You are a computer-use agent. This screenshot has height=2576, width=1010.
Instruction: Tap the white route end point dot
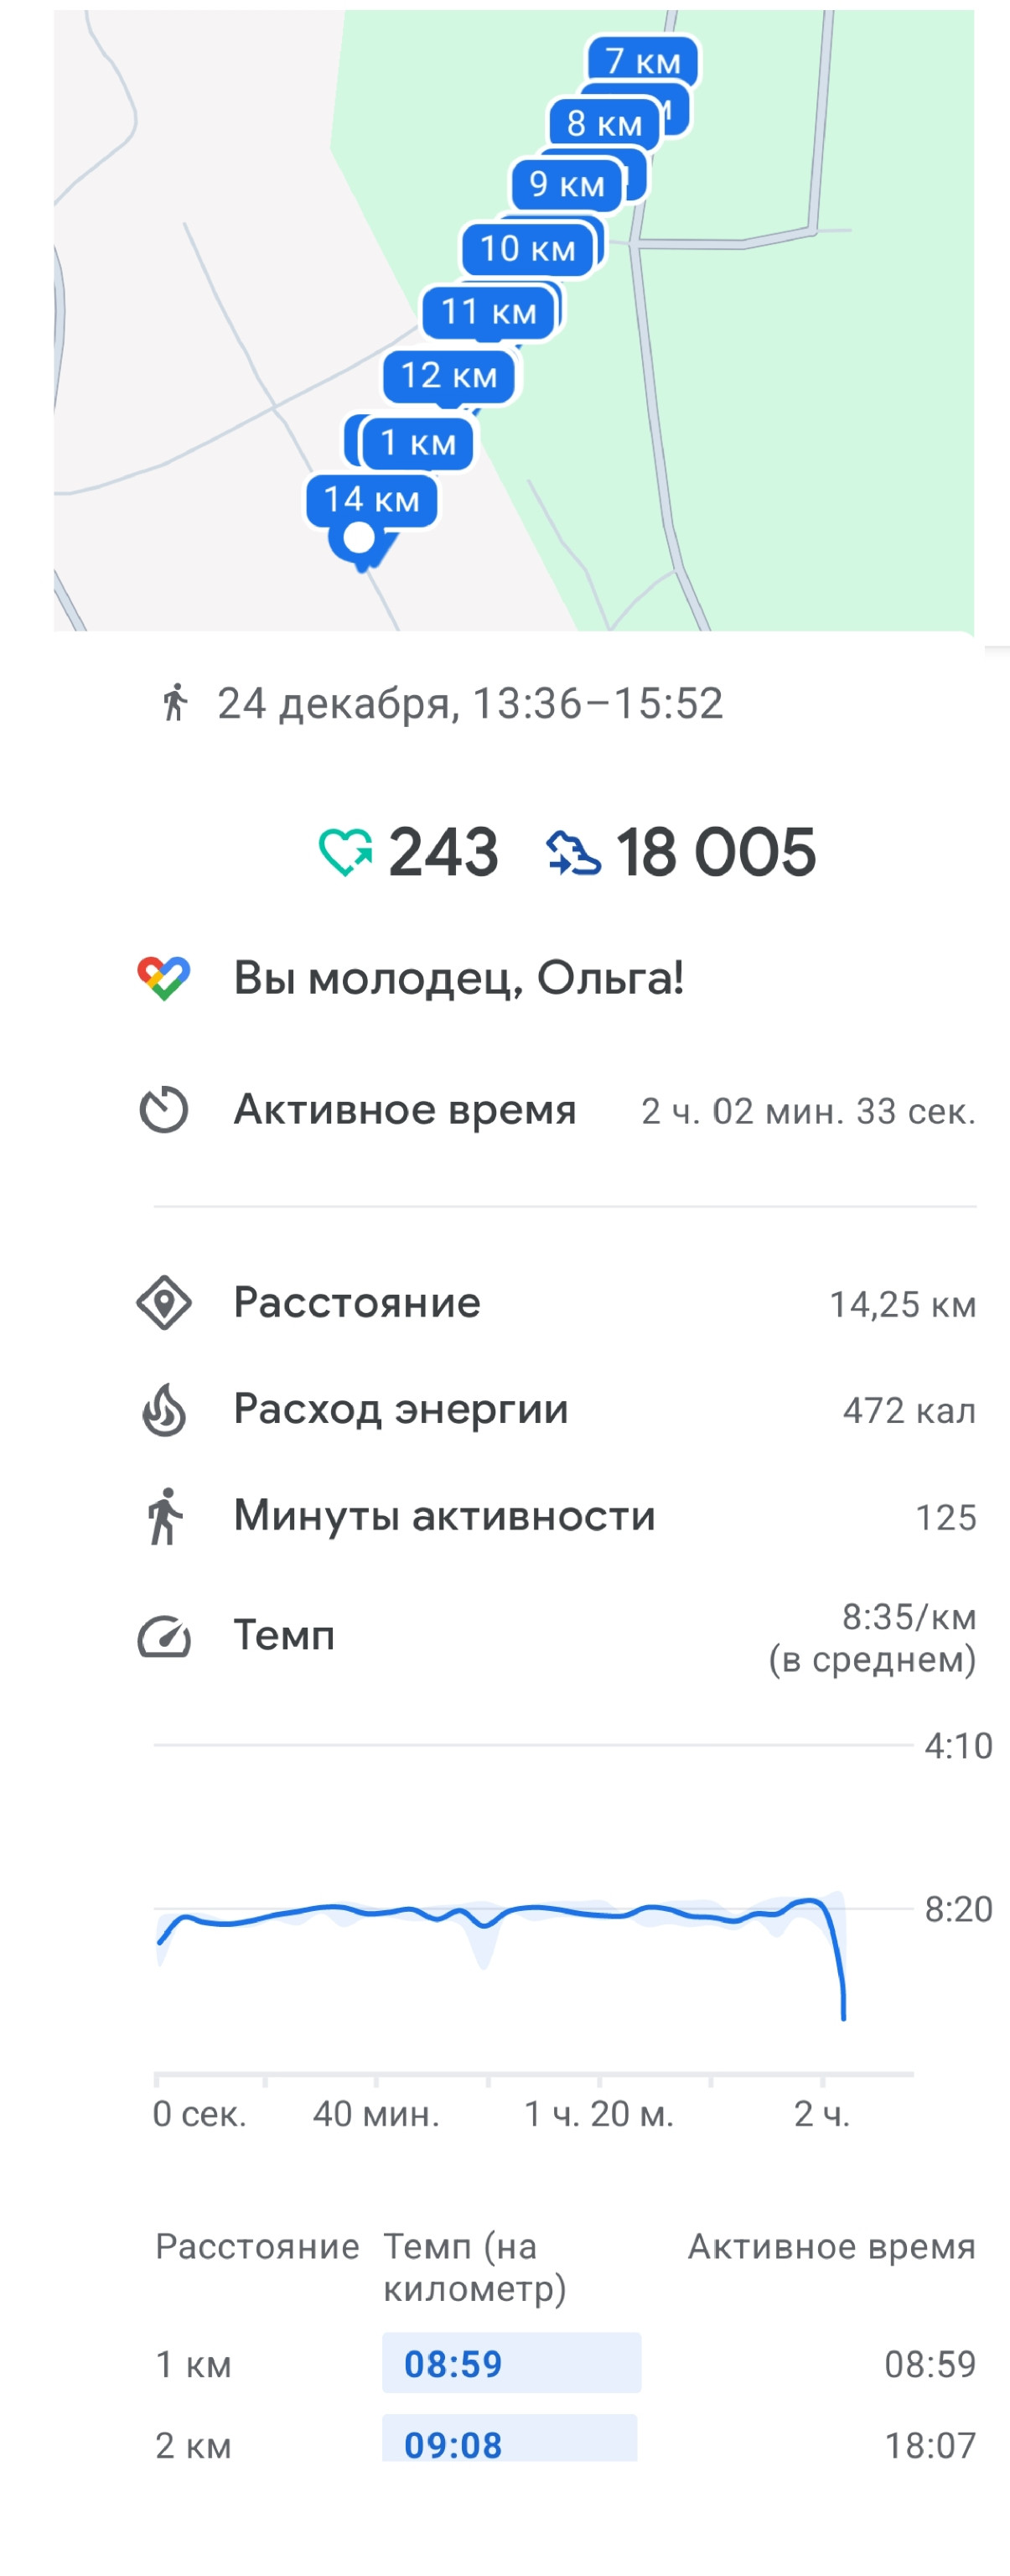(359, 538)
